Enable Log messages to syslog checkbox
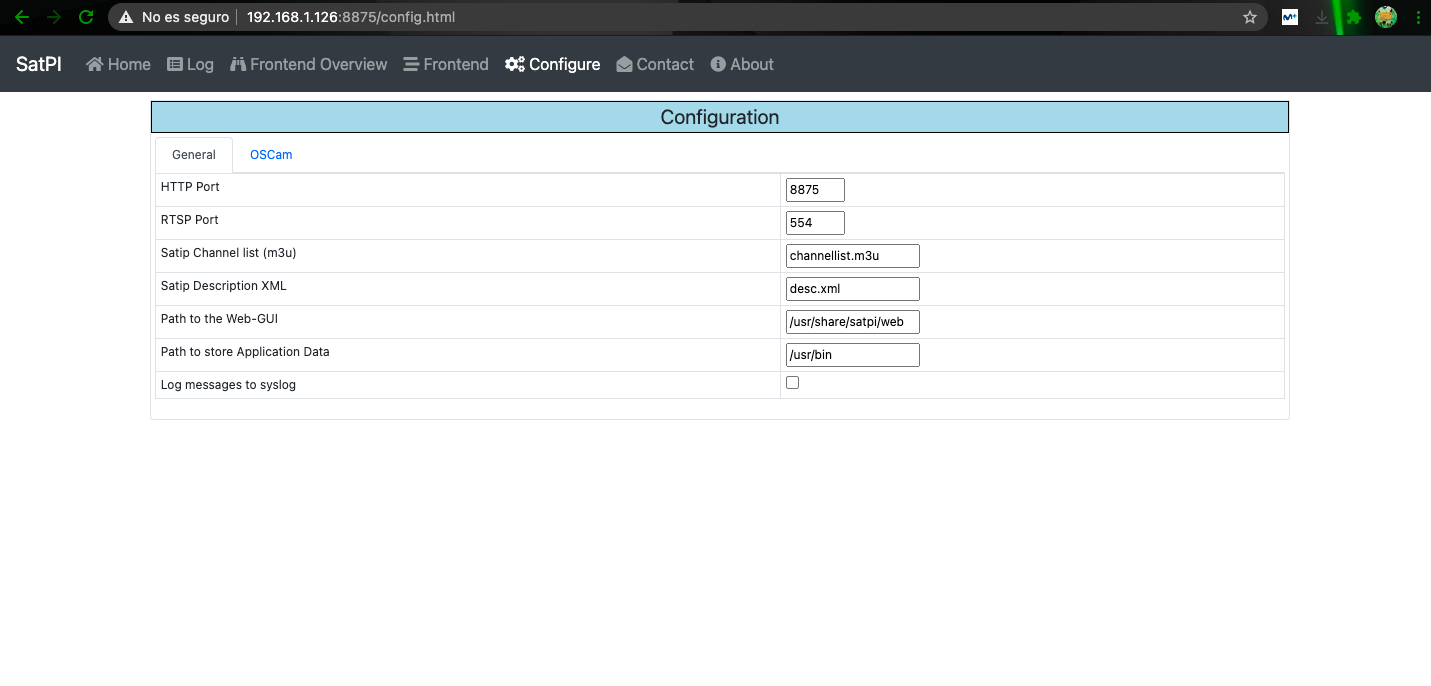 point(793,383)
